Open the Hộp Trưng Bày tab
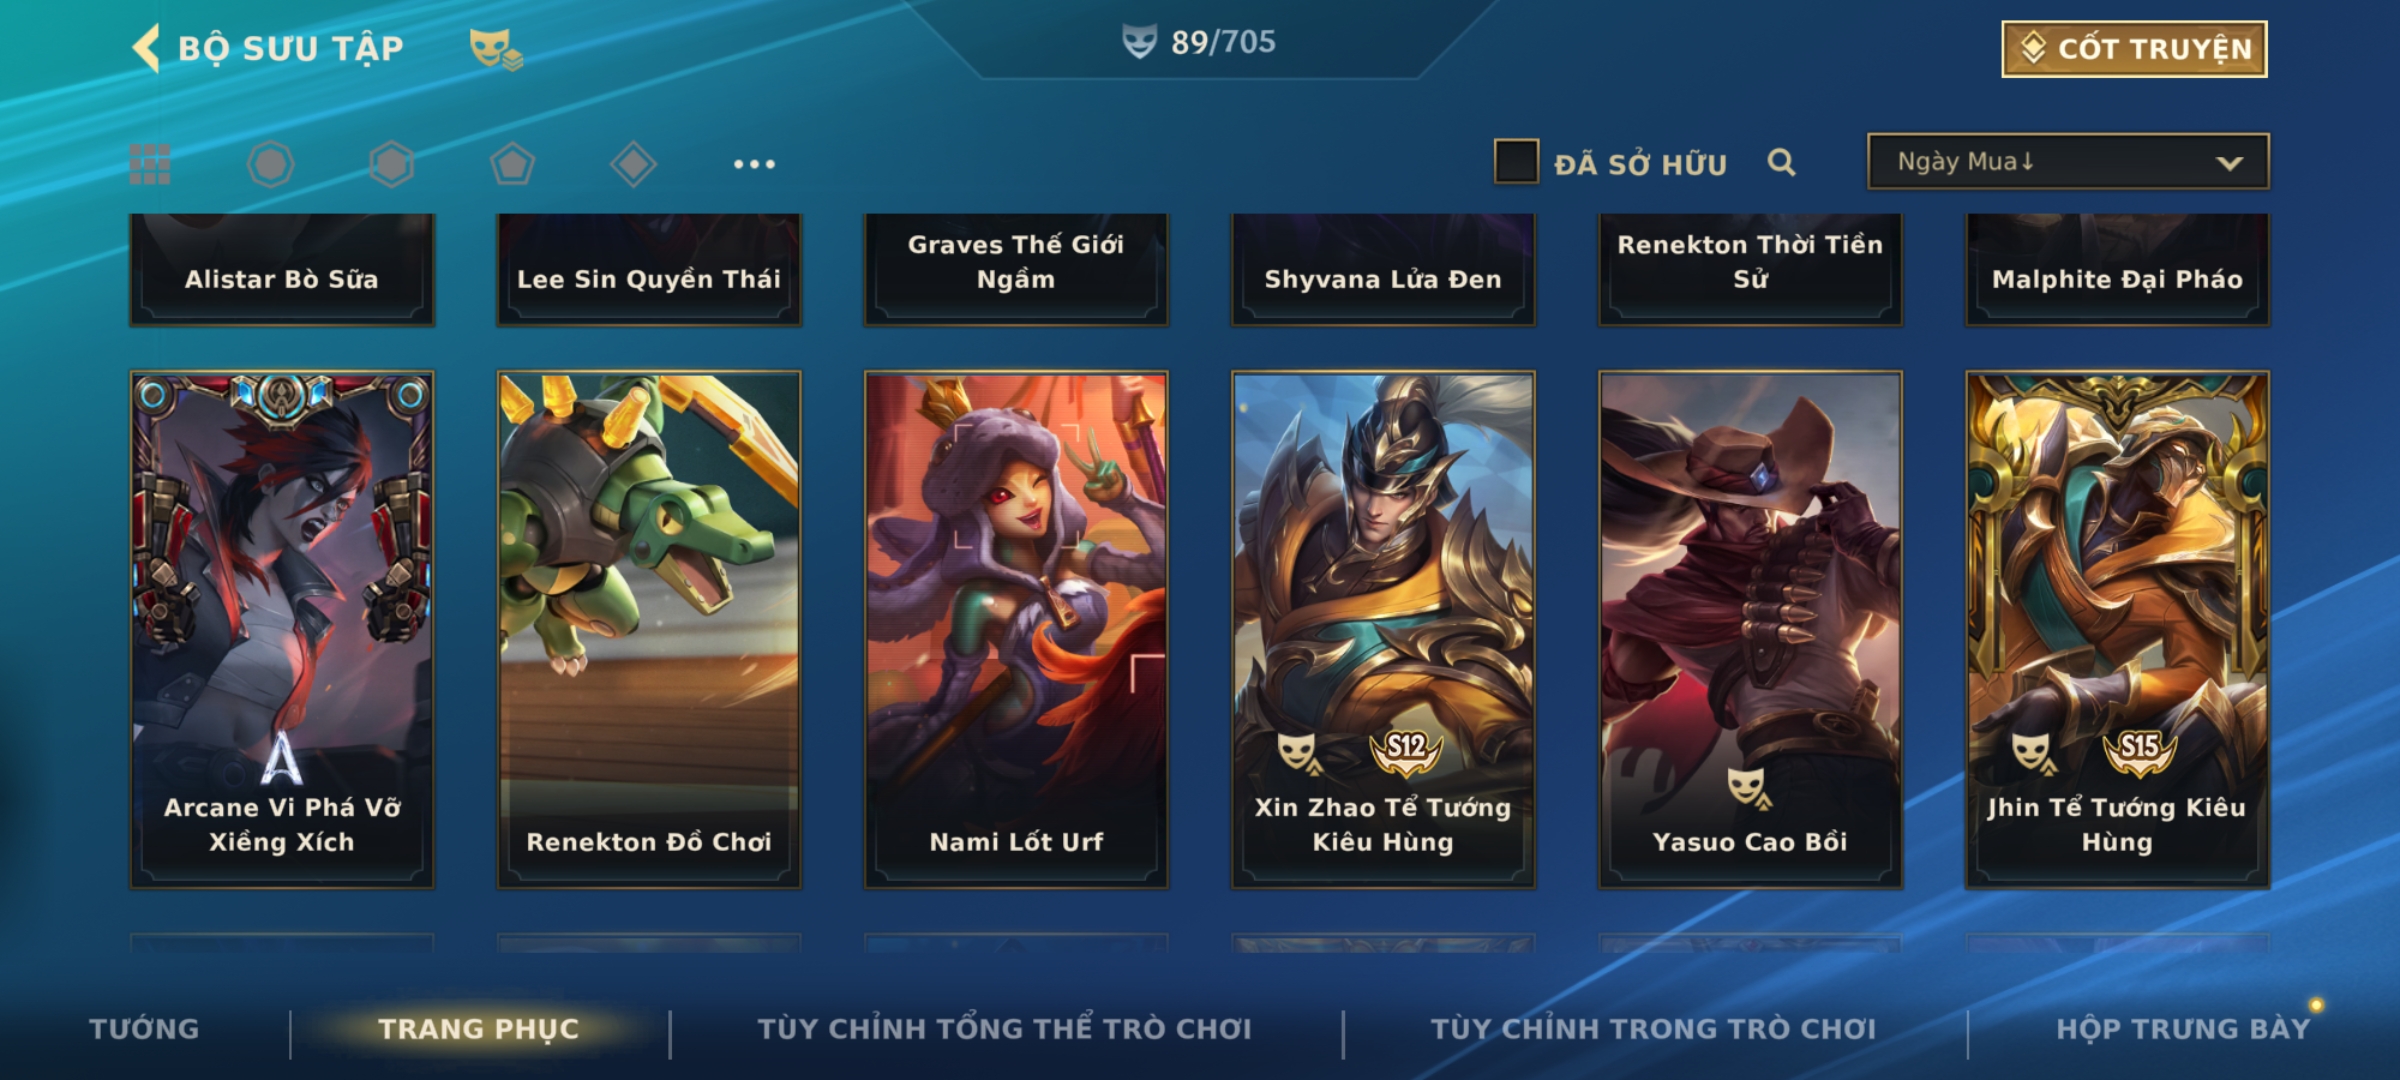This screenshot has width=2400, height=1080. 2183,1028
